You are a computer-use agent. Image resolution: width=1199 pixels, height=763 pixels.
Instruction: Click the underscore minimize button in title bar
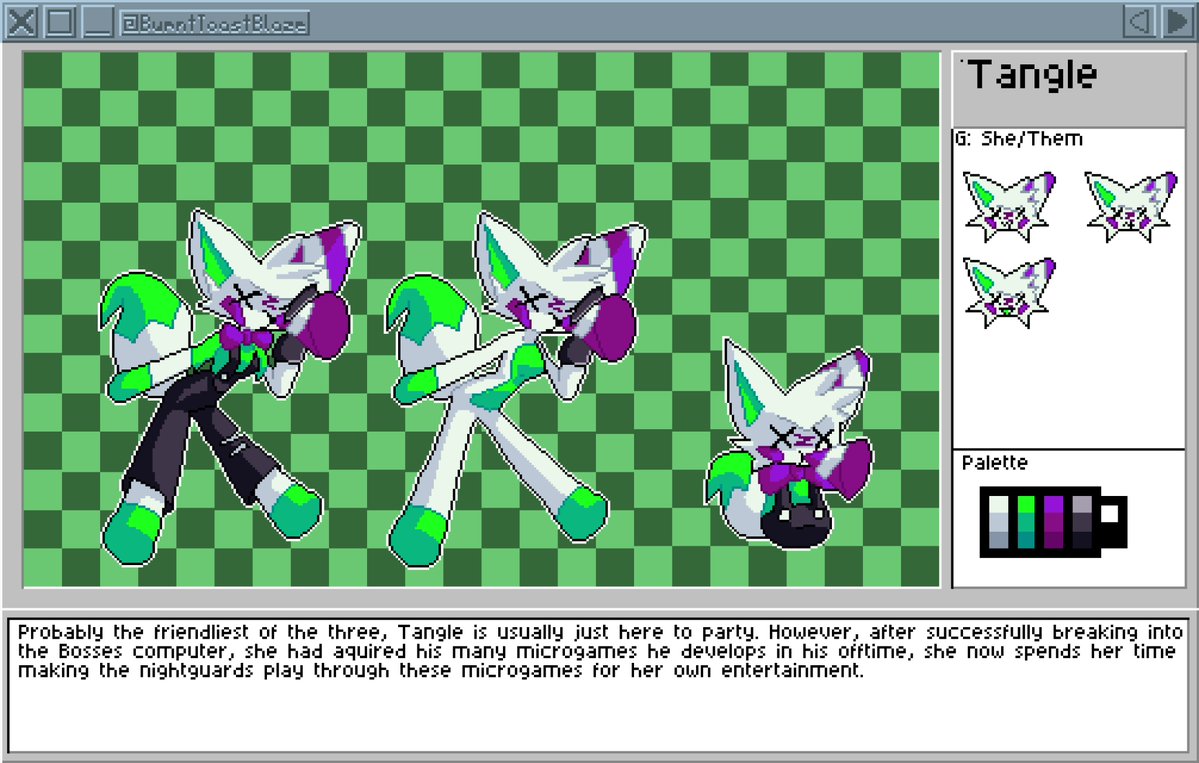point(98,21)
